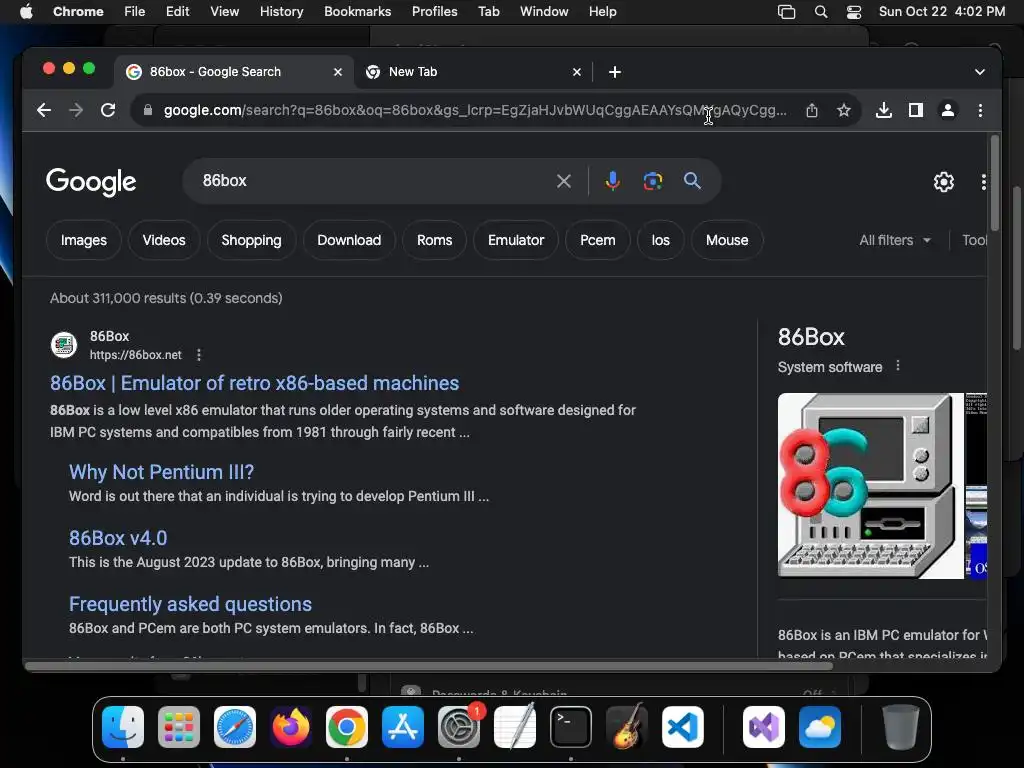The image size is (1024, 768).
Task: Open new tab with plus button
Action: 615,72
